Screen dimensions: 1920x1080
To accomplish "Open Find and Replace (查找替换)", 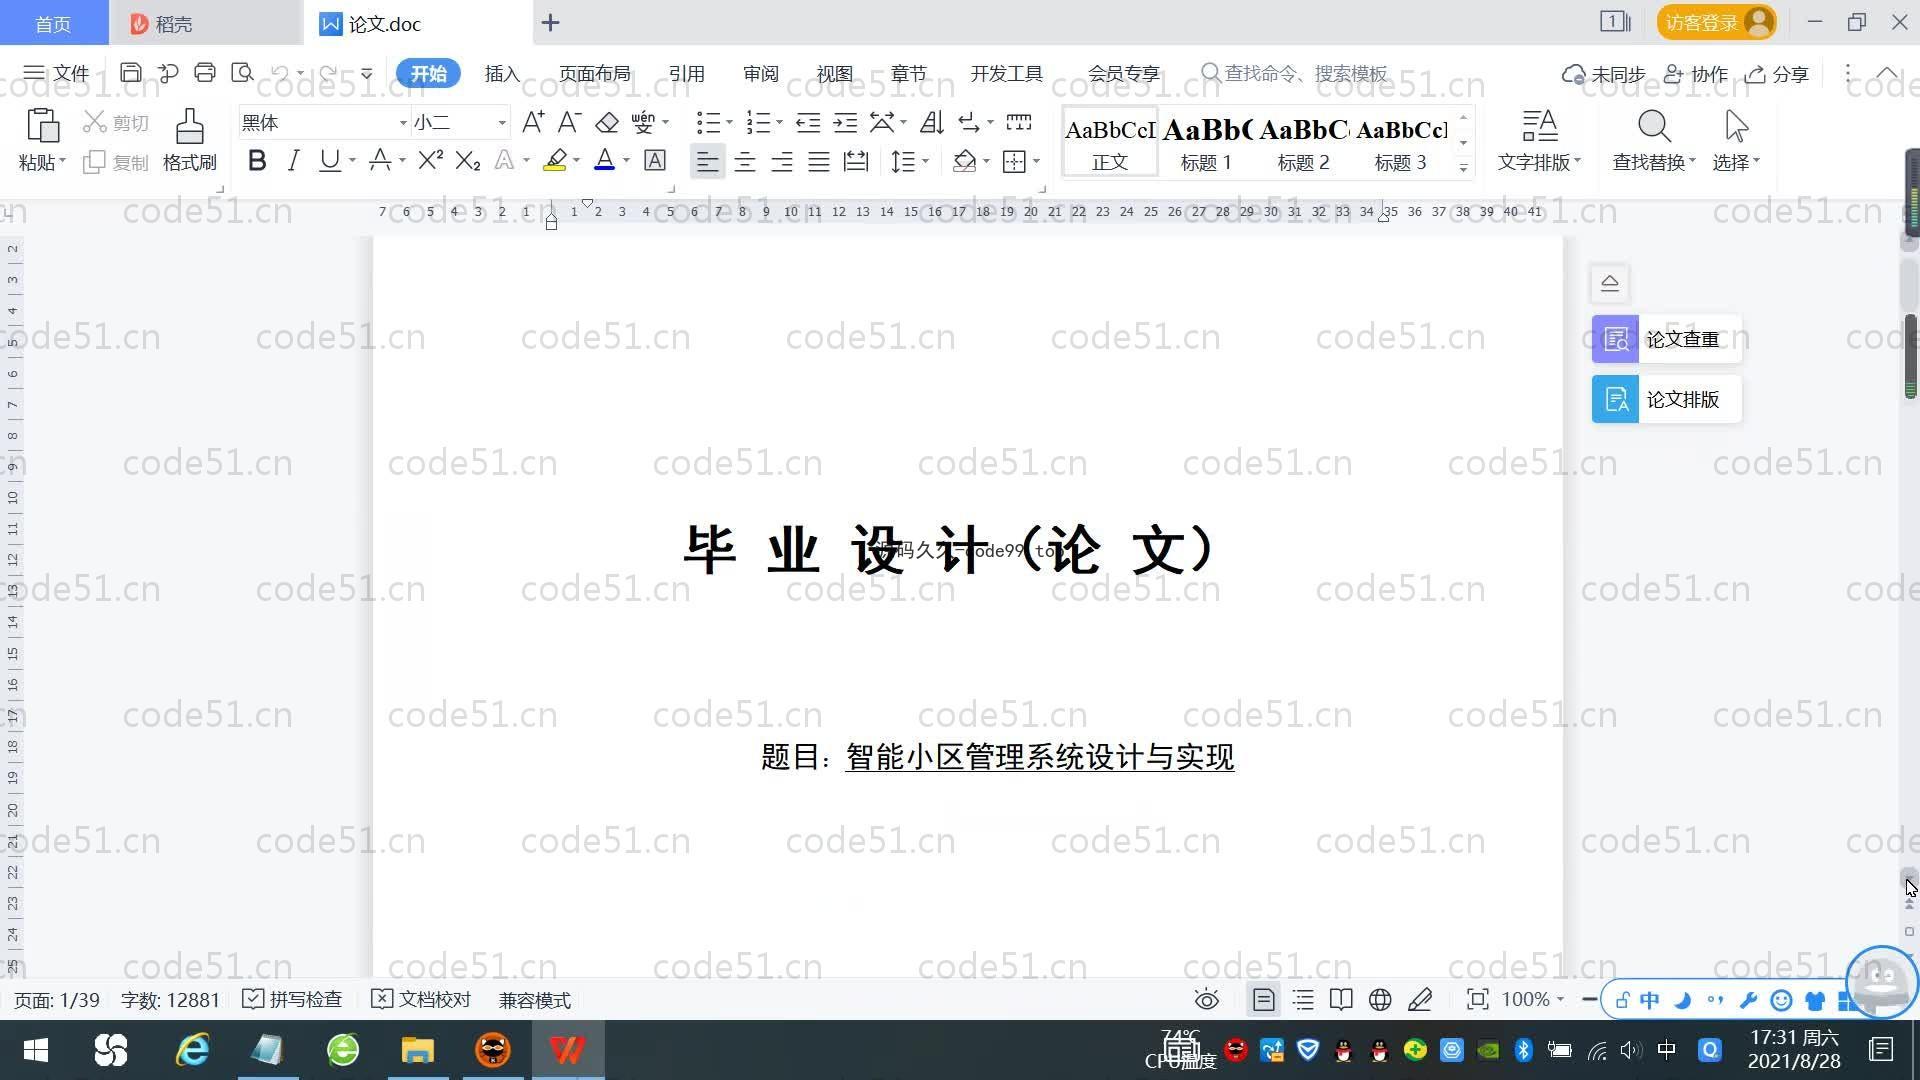I will pos(1654,140).
